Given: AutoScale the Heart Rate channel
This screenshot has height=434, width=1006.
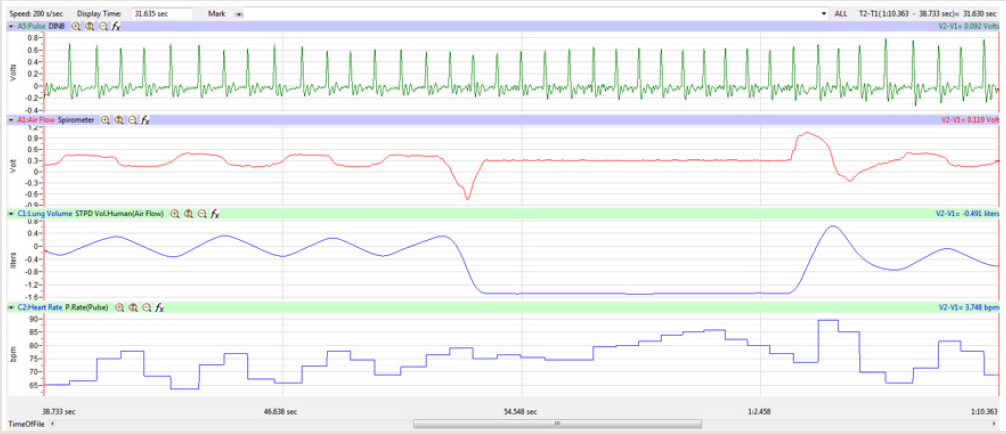Looking at the screenshot, I should (133, 307).
